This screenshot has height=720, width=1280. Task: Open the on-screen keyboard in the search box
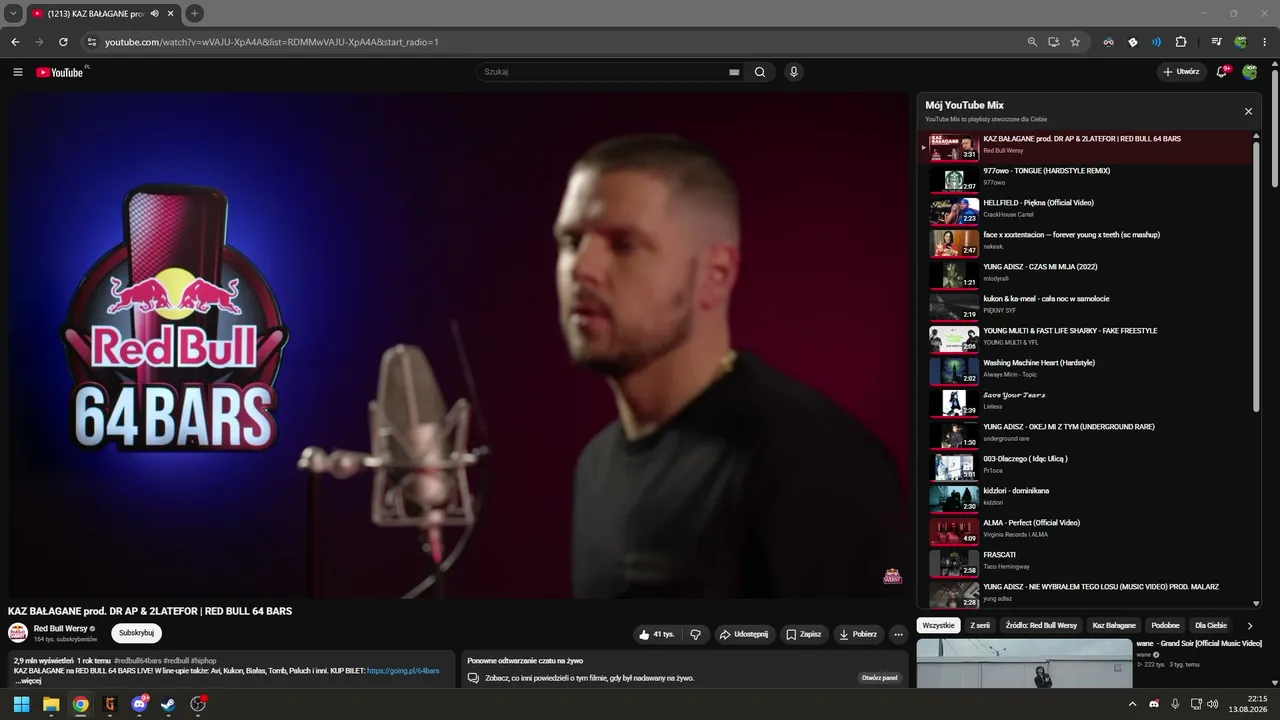734,72
